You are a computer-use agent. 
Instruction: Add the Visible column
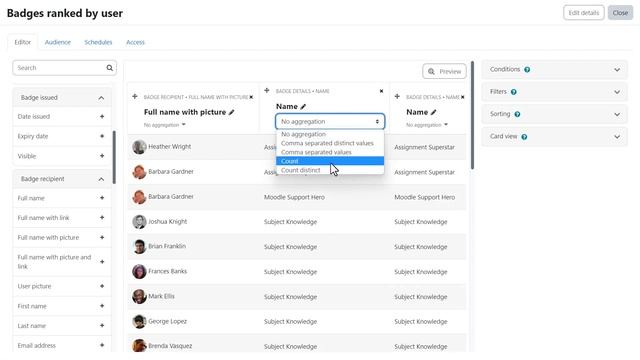tap(102, 156)
